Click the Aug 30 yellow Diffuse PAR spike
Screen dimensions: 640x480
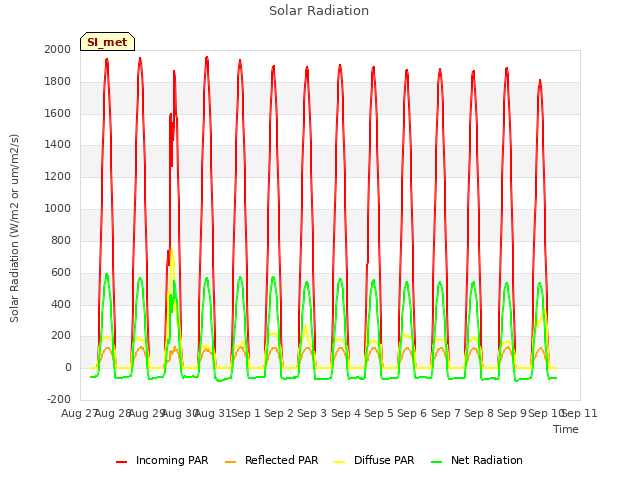coord(172,250)
